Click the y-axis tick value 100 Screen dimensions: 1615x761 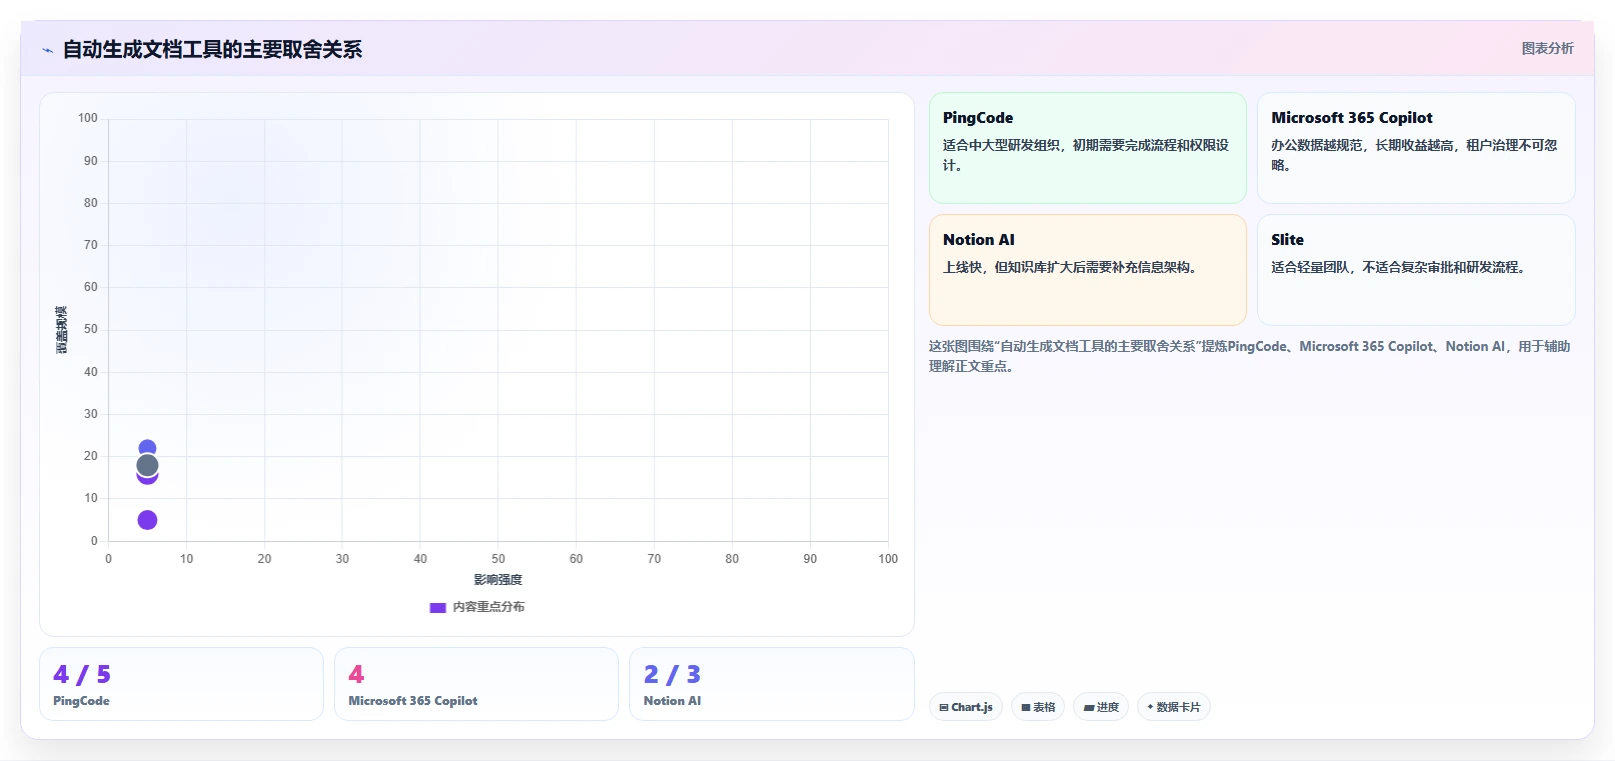[88, 118]
